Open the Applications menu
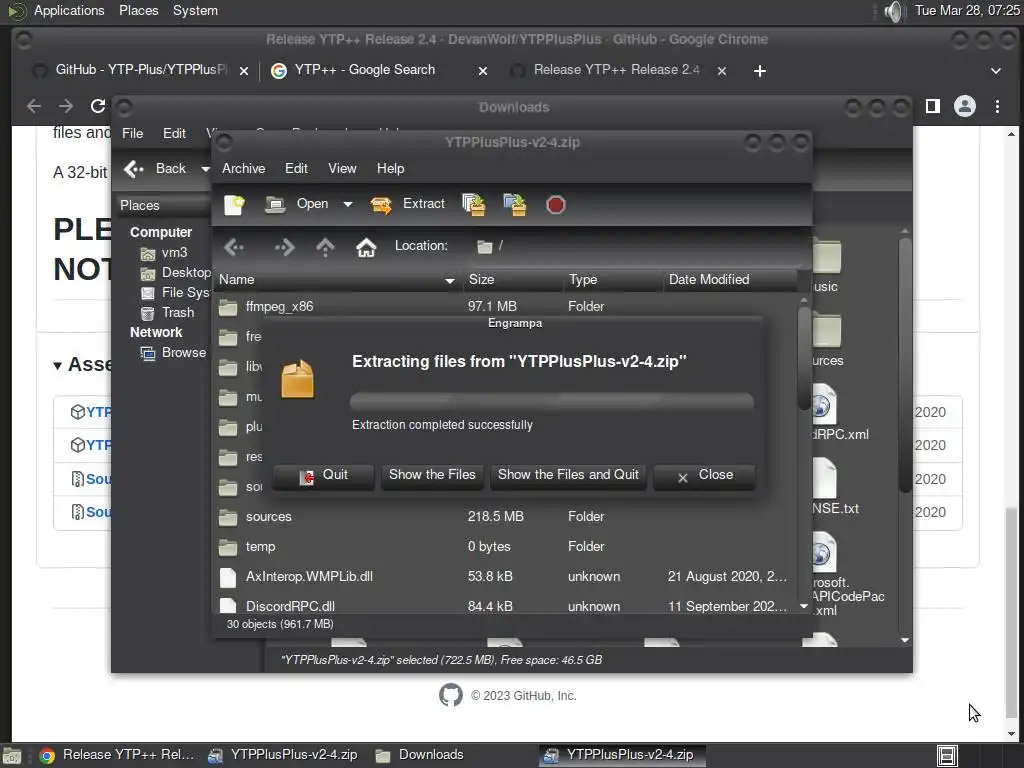1024x768 pixels. click(x=69, y=10)
